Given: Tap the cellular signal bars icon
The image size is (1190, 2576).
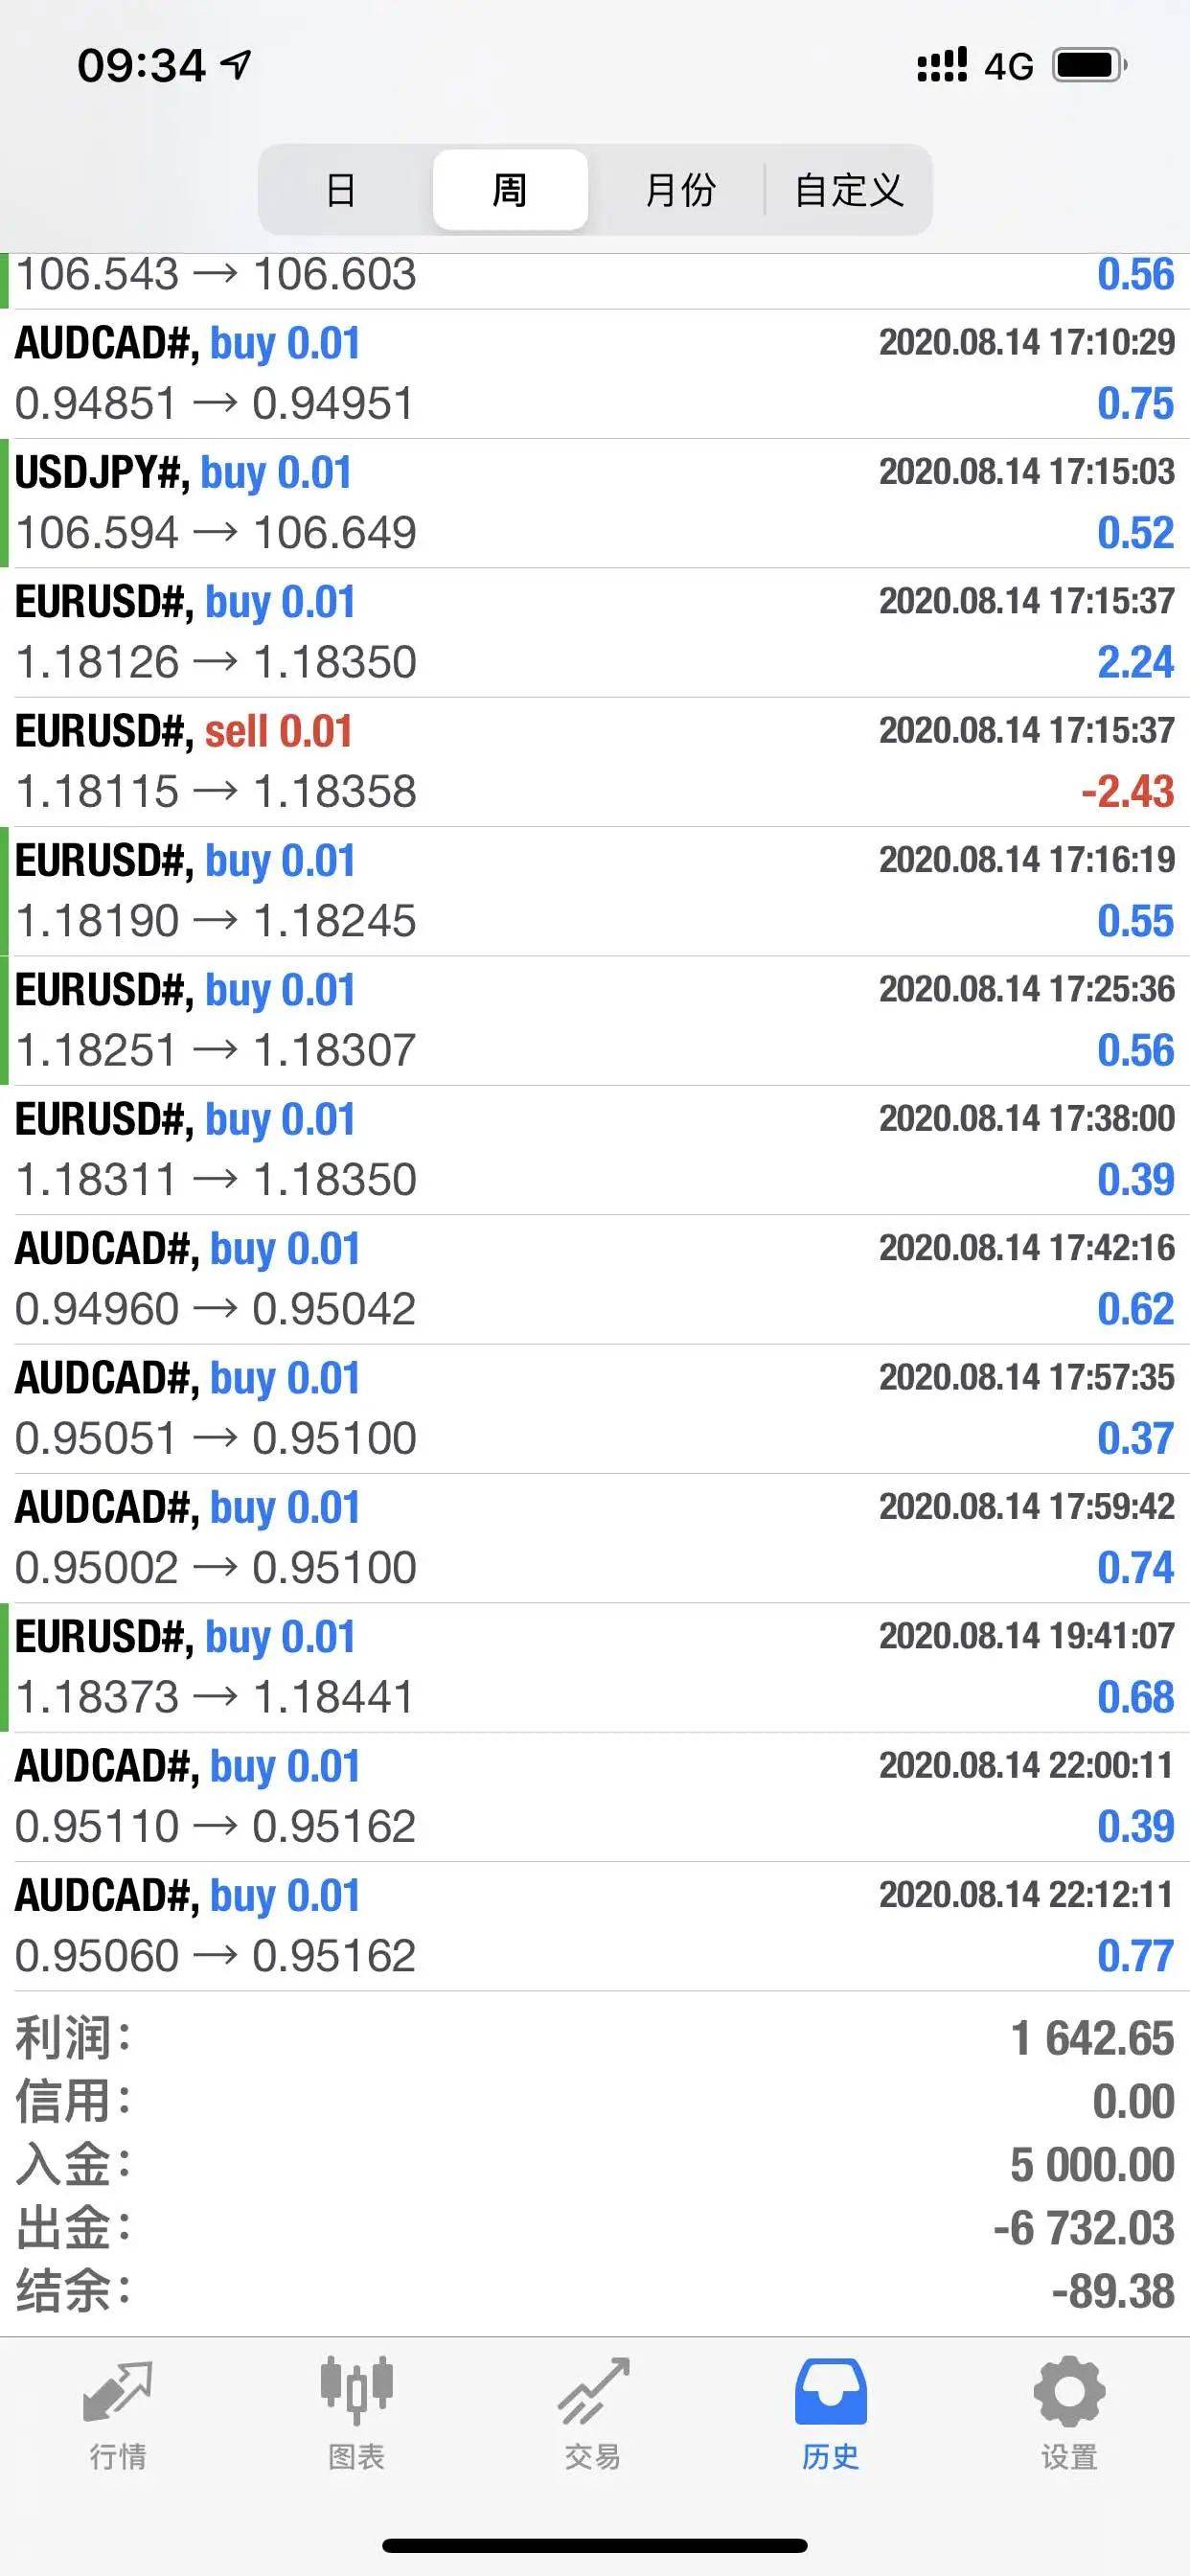Looking at the screenshot, I should (x=942, y=64).
